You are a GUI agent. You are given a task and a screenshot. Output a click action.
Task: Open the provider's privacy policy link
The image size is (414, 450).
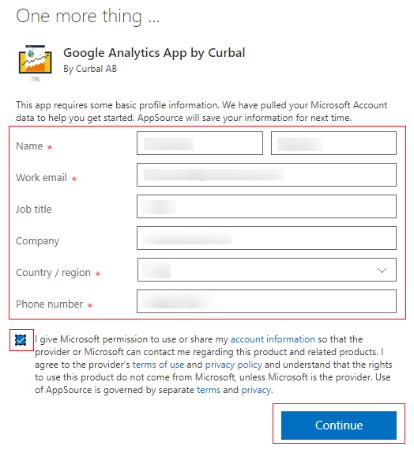[233, 365]
